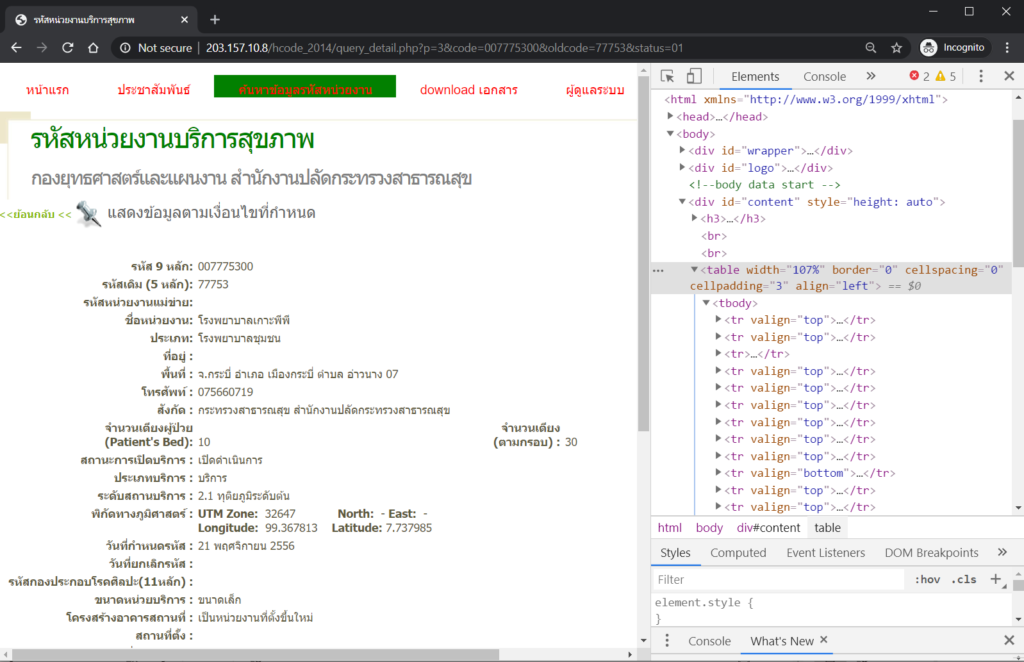Activate the inspect element picker tool

click(668, 77)
